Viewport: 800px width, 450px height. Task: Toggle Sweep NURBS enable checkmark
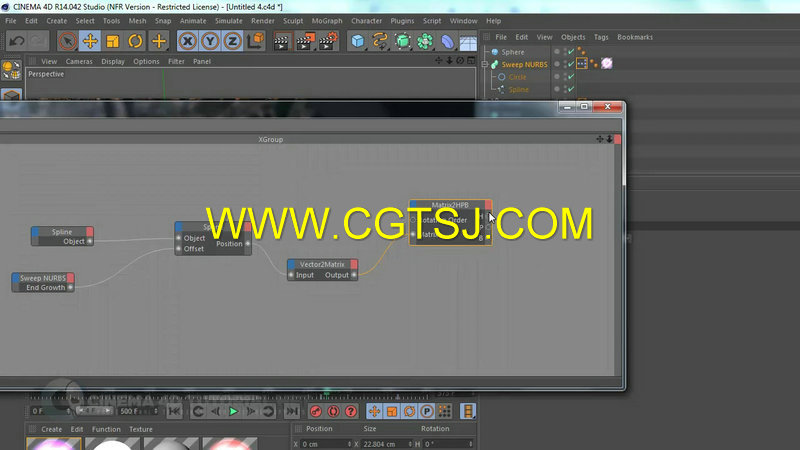tap(571, 64)
